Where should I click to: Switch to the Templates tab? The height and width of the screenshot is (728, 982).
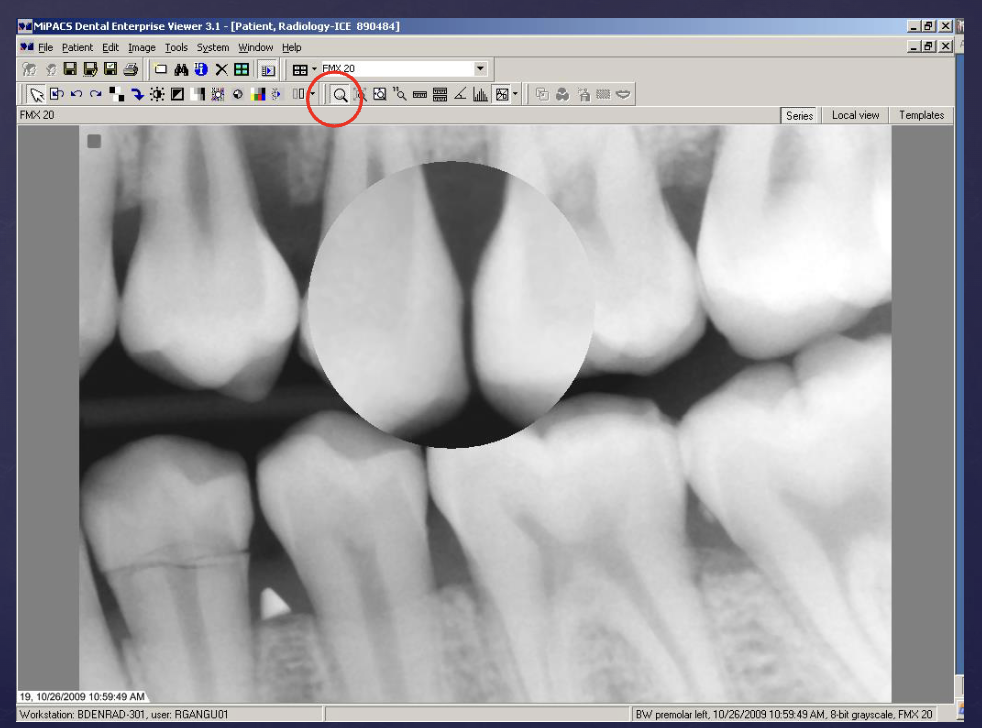tap(921, 115)
